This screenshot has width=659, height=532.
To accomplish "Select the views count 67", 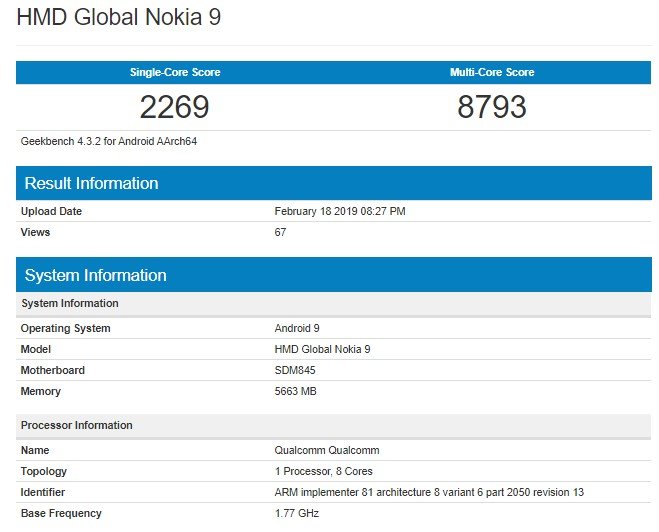I will pyautogui.click(x=280, y=232).
